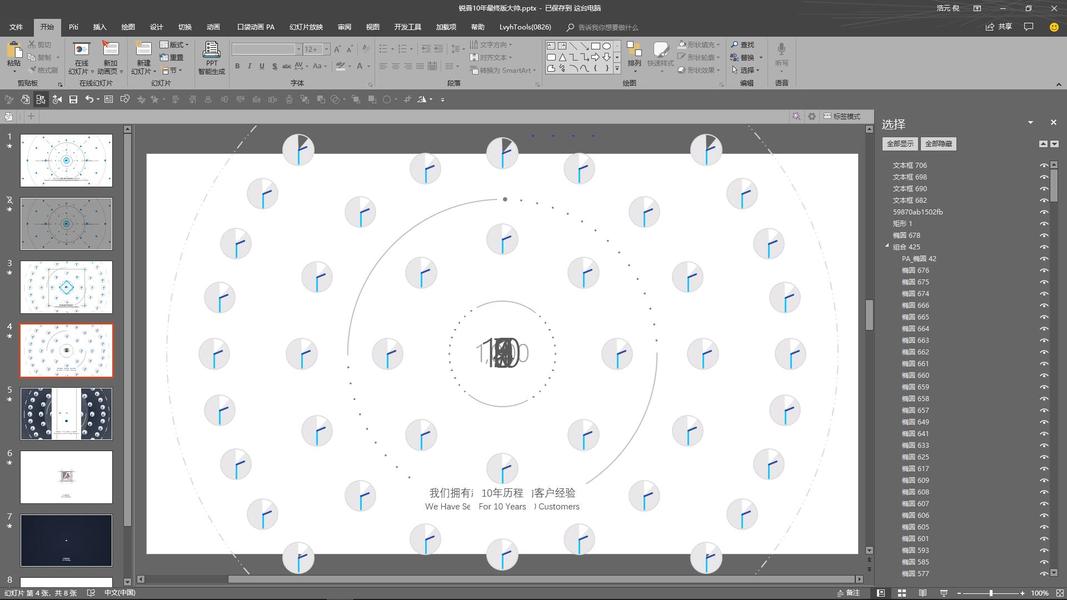Open the File (文件) tab

[x=16, y=27]
